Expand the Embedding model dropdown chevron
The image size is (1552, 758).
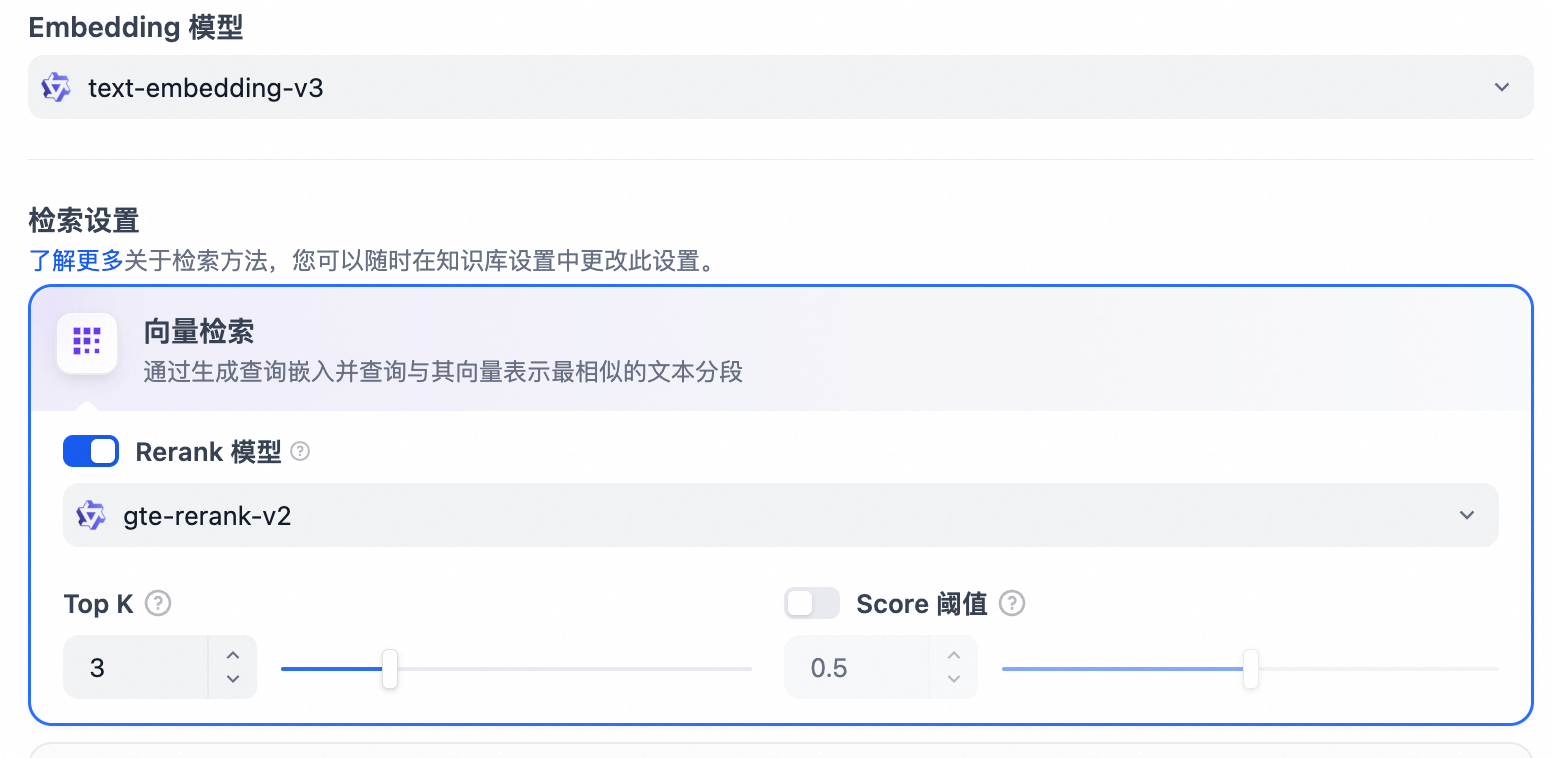point(1501,88)
